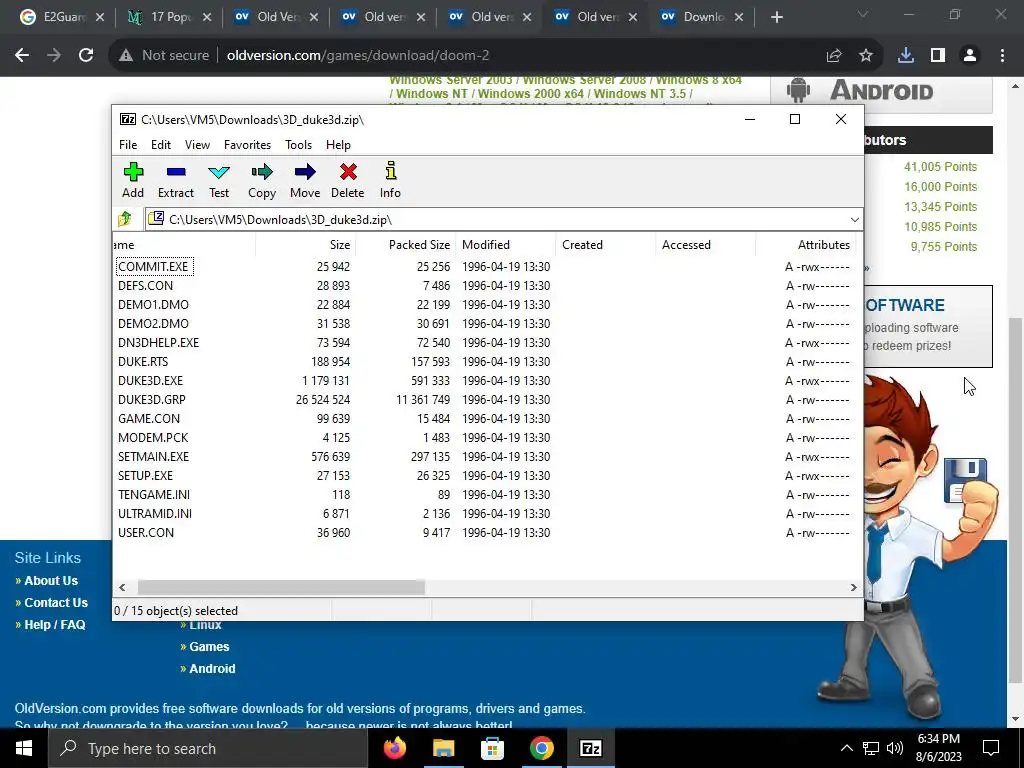Open the File menu in 7-Zip
This screenshot has height=768, width=1024.
pos(128,145)
